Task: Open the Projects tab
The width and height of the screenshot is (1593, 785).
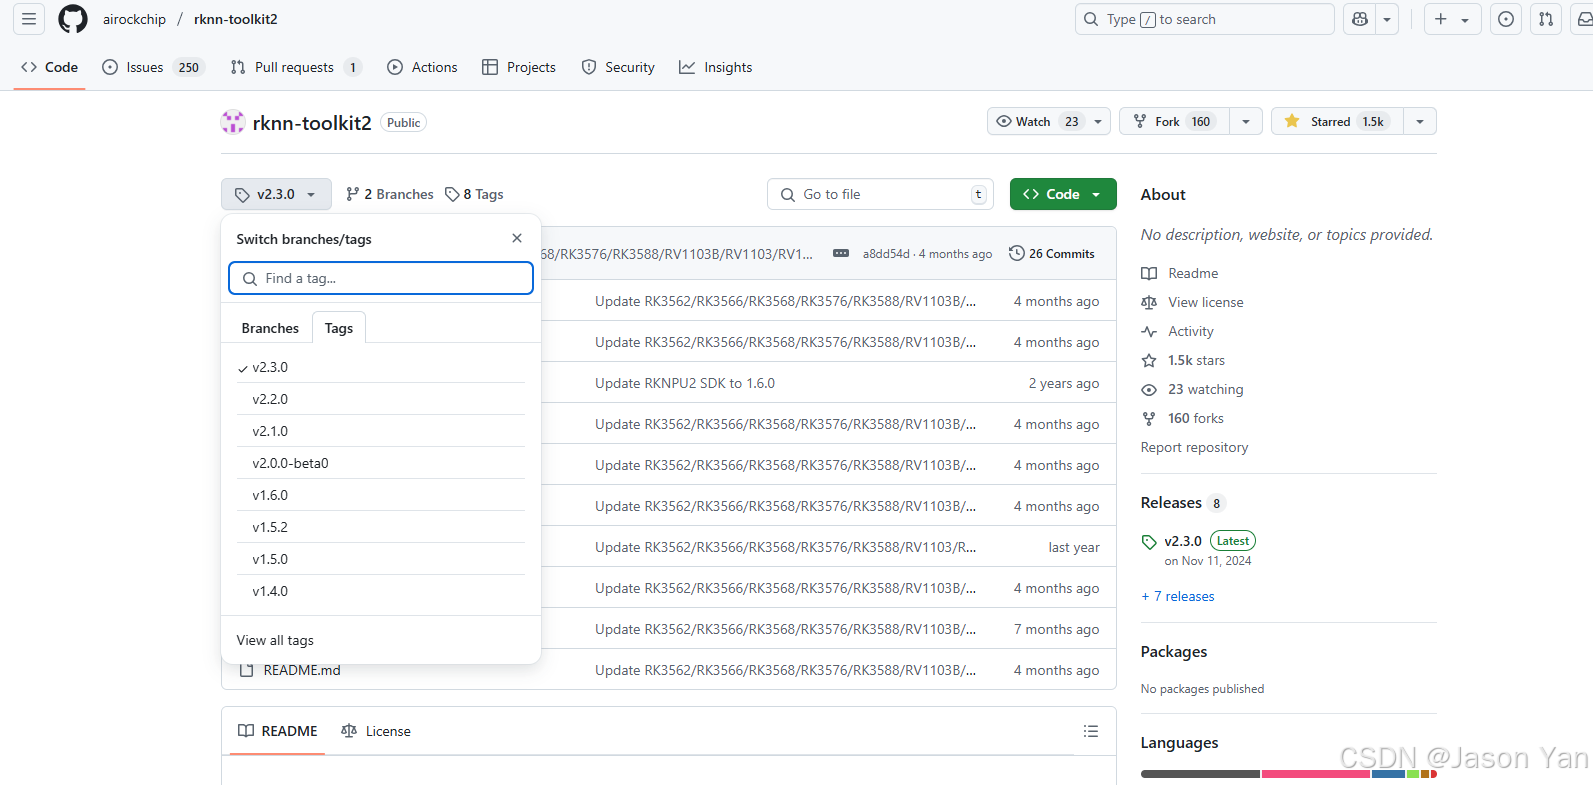Action: (519, 67)
